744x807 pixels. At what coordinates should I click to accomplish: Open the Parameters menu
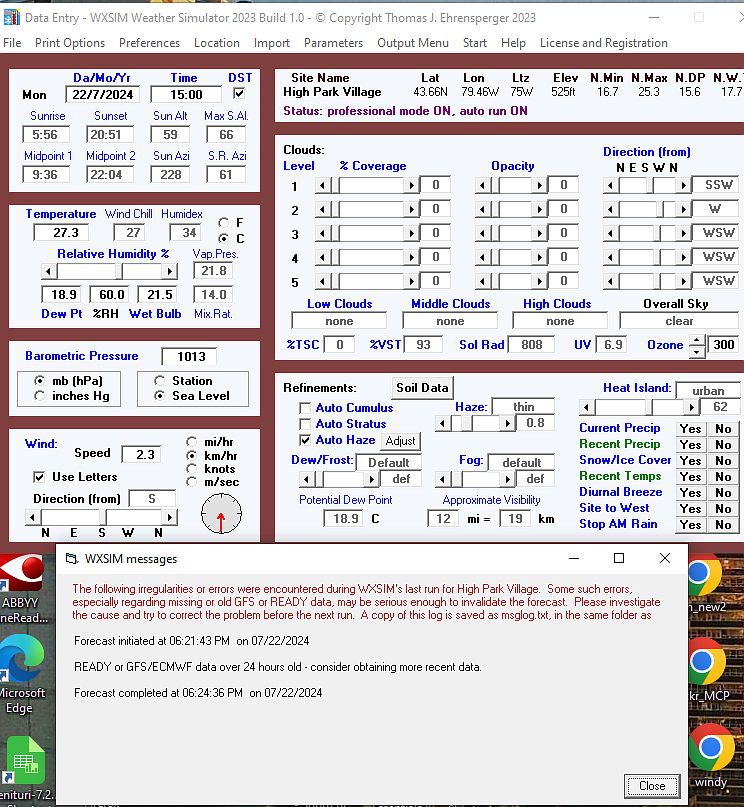333,43
